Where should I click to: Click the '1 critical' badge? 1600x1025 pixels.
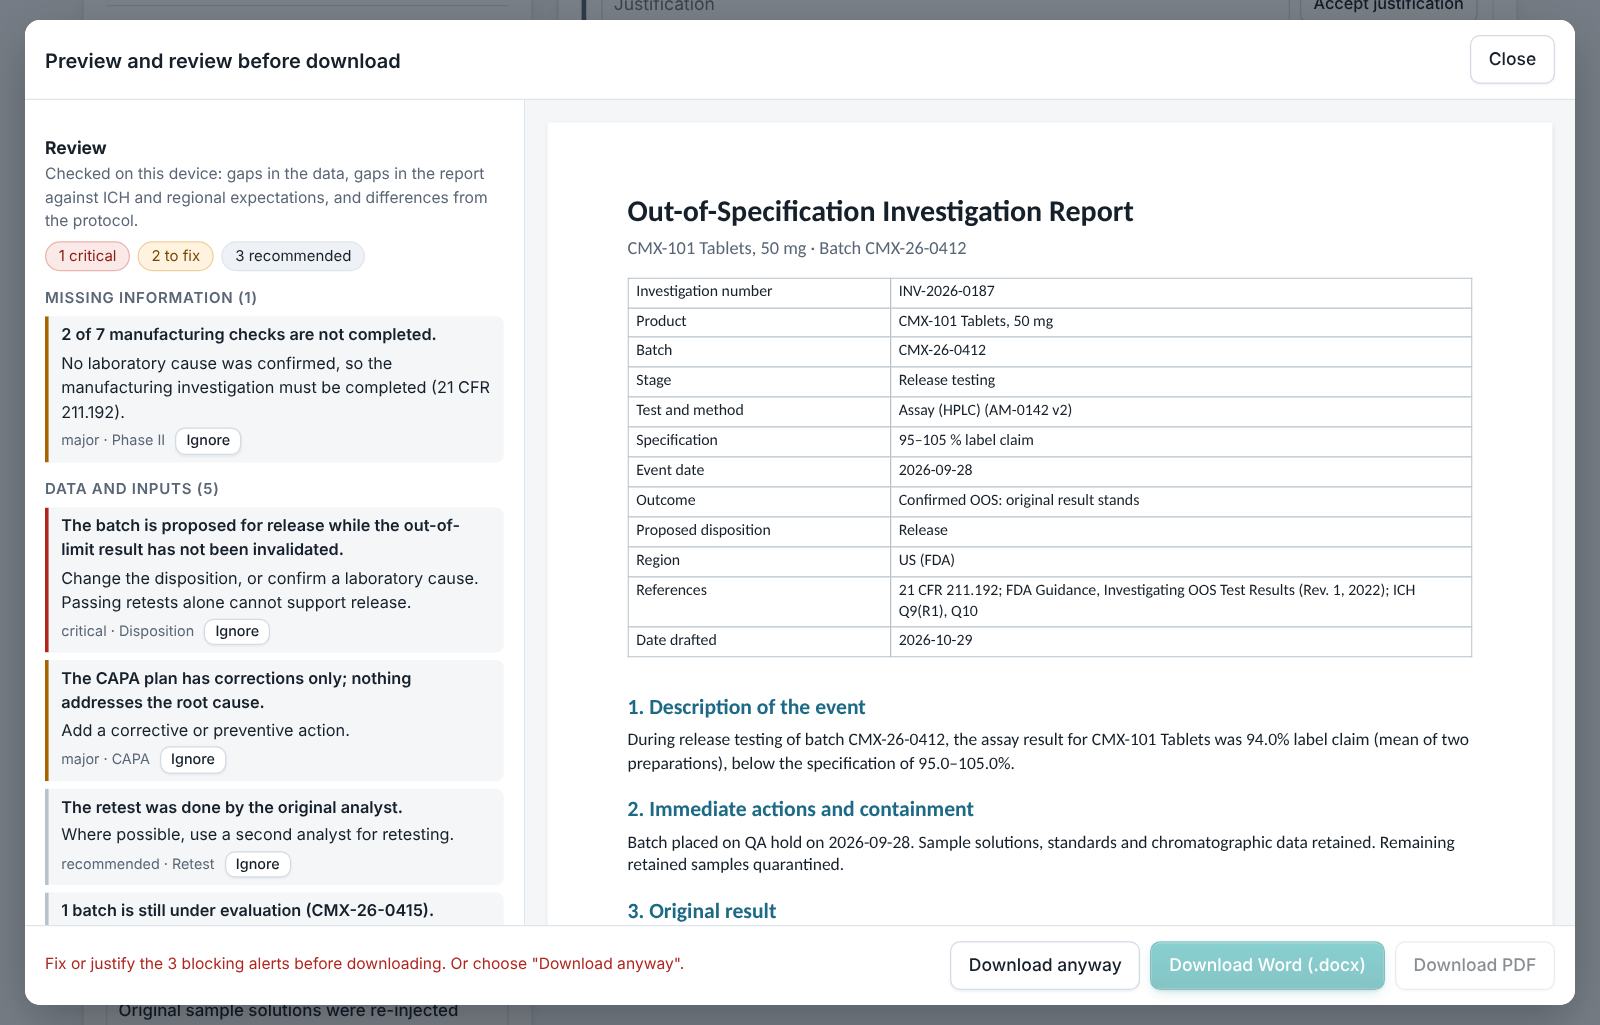click(87, 256)
